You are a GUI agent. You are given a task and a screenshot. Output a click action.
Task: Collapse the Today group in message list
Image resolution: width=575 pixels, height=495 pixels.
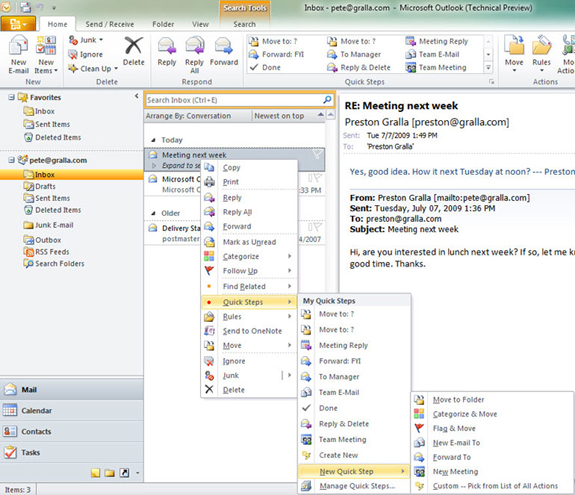(x=154, y=140)
